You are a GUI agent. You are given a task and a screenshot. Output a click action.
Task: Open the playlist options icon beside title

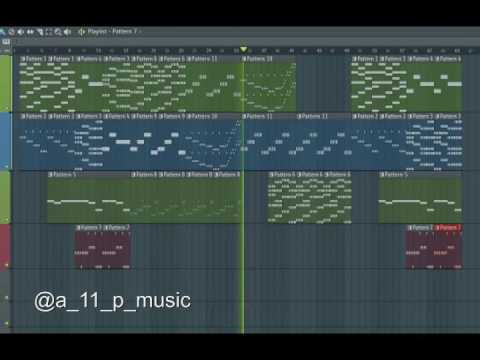82,32
